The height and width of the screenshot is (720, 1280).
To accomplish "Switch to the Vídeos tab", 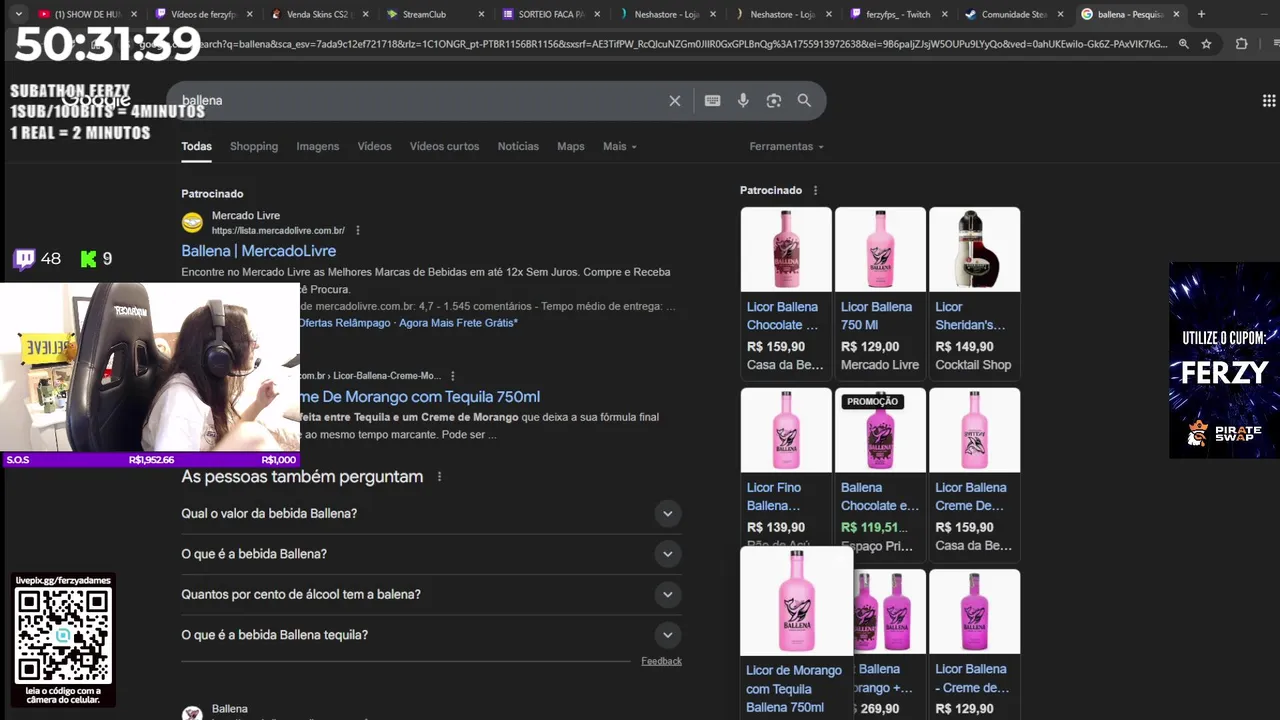I will [x=375, y=146].
